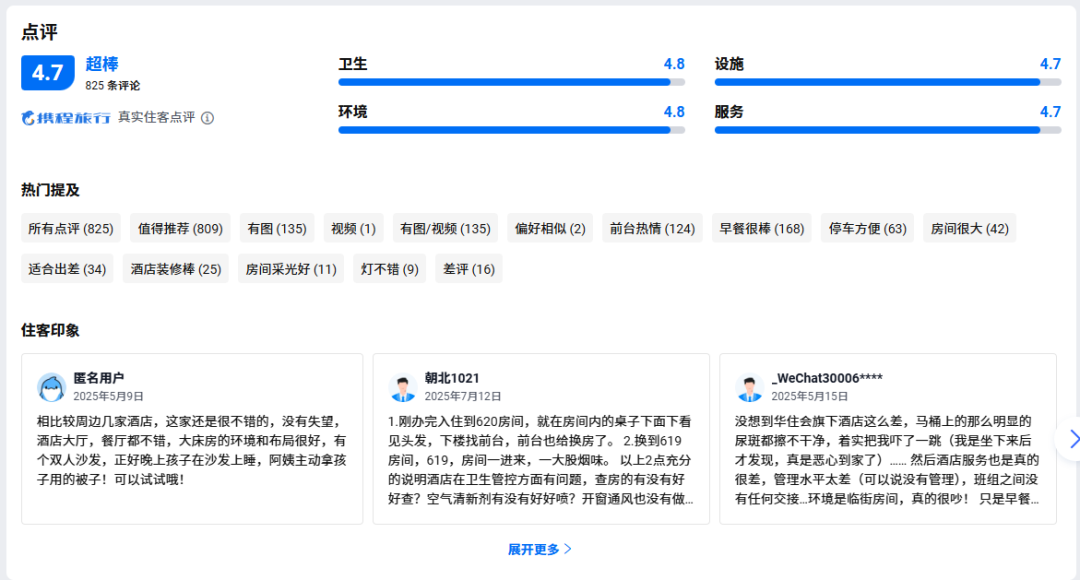Toggle the 值得推荐 (809) filter tag
1080x580 pixels.
180,228
